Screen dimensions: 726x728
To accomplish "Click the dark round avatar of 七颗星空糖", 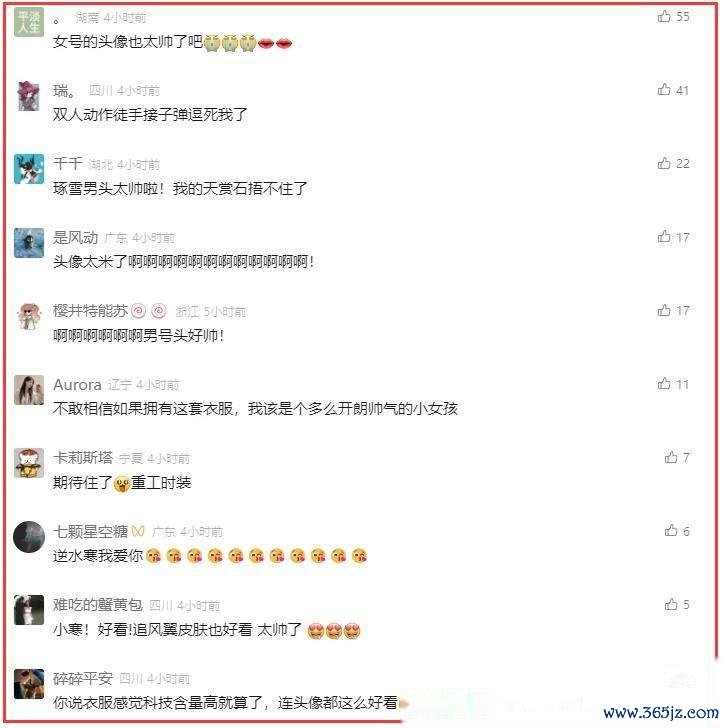I will coord(29,537).
